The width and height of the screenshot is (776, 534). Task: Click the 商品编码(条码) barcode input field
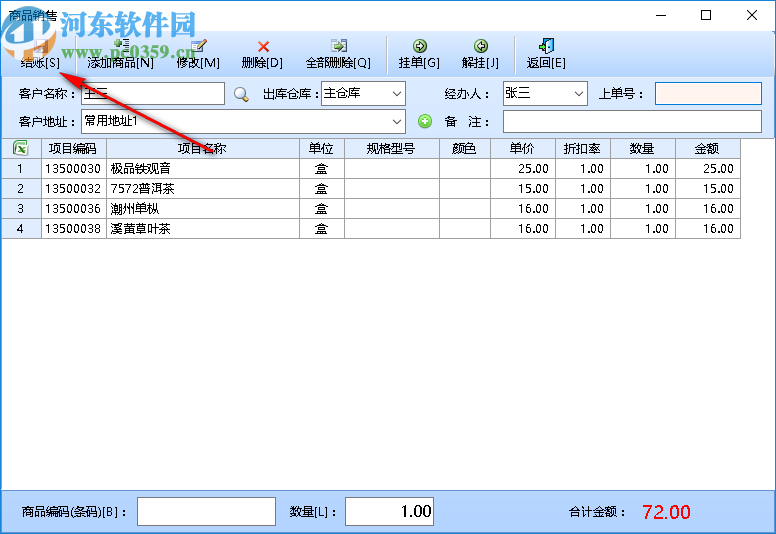coord(206,511)
